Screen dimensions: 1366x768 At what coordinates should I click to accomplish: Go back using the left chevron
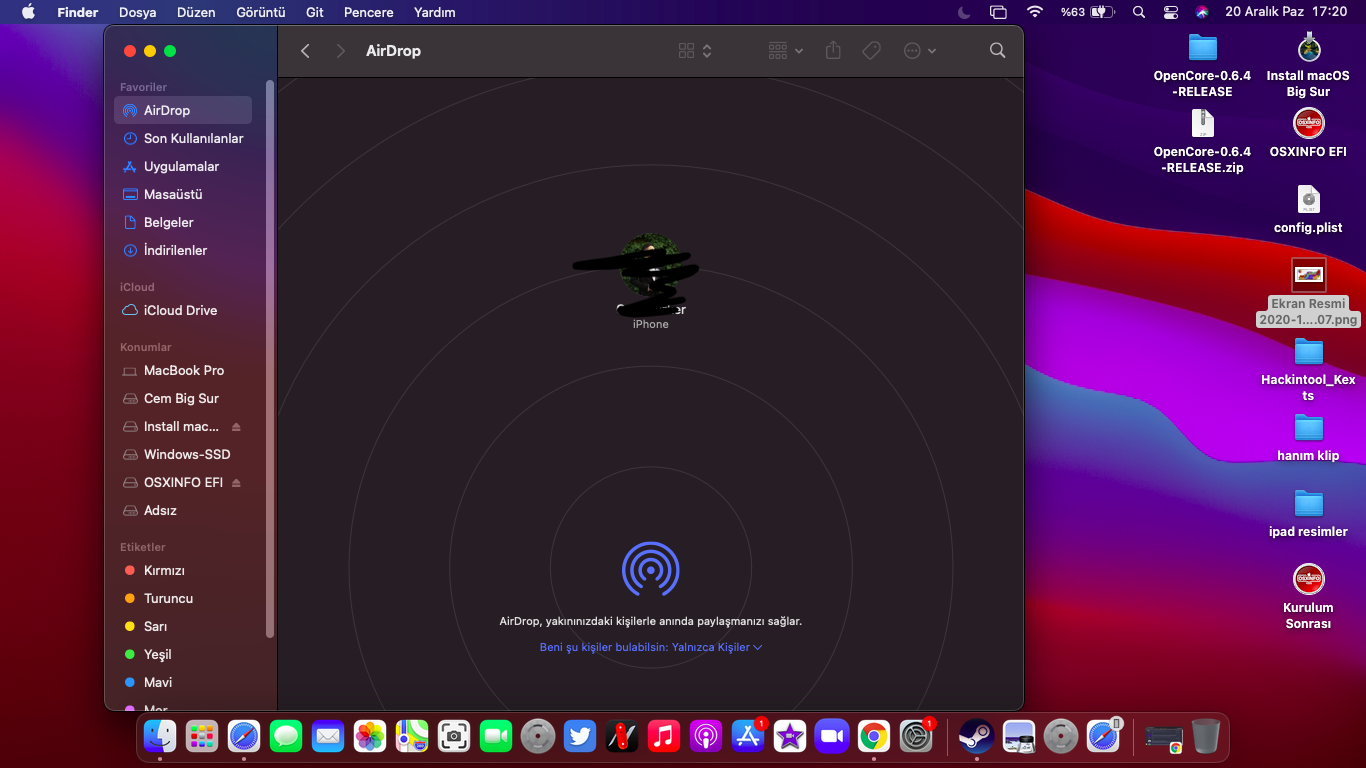click(x=306, y=50)
